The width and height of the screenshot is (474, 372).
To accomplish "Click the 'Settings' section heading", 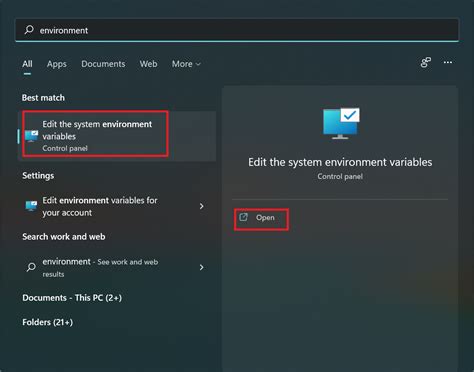I will pos(38,176).
